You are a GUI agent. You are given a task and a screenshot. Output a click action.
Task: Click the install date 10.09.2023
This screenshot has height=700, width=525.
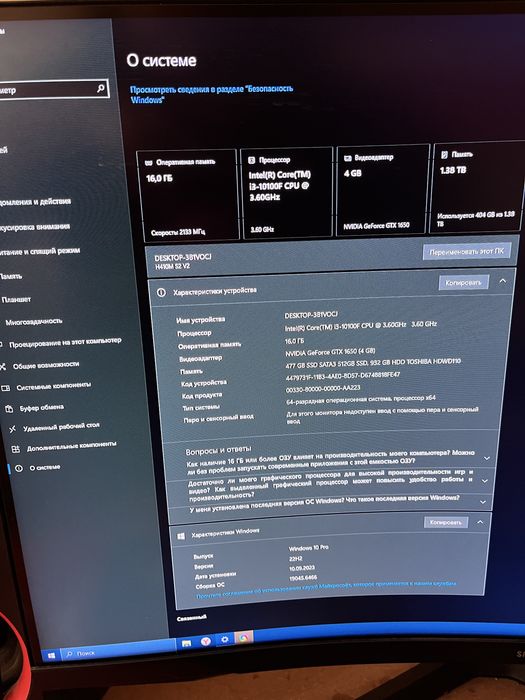pyautogui.click(x=302, y=568)
